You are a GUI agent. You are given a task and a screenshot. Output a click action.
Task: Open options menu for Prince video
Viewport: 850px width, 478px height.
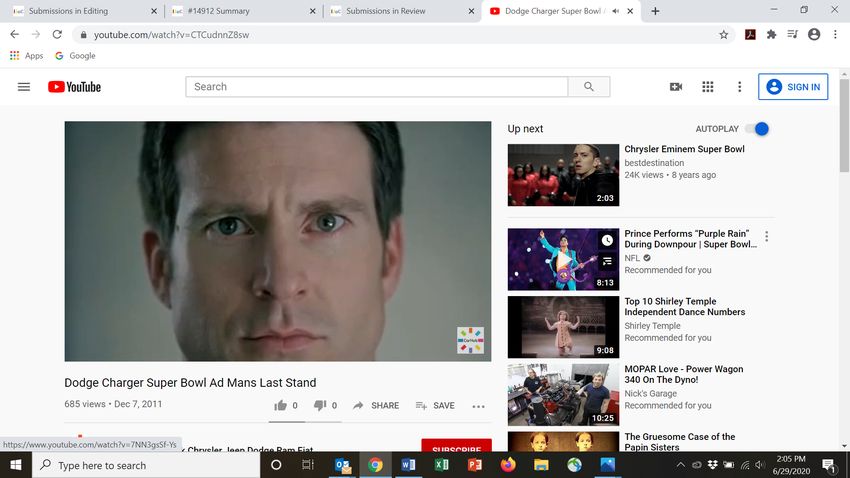pyautogui.click(x=767, y=236)
